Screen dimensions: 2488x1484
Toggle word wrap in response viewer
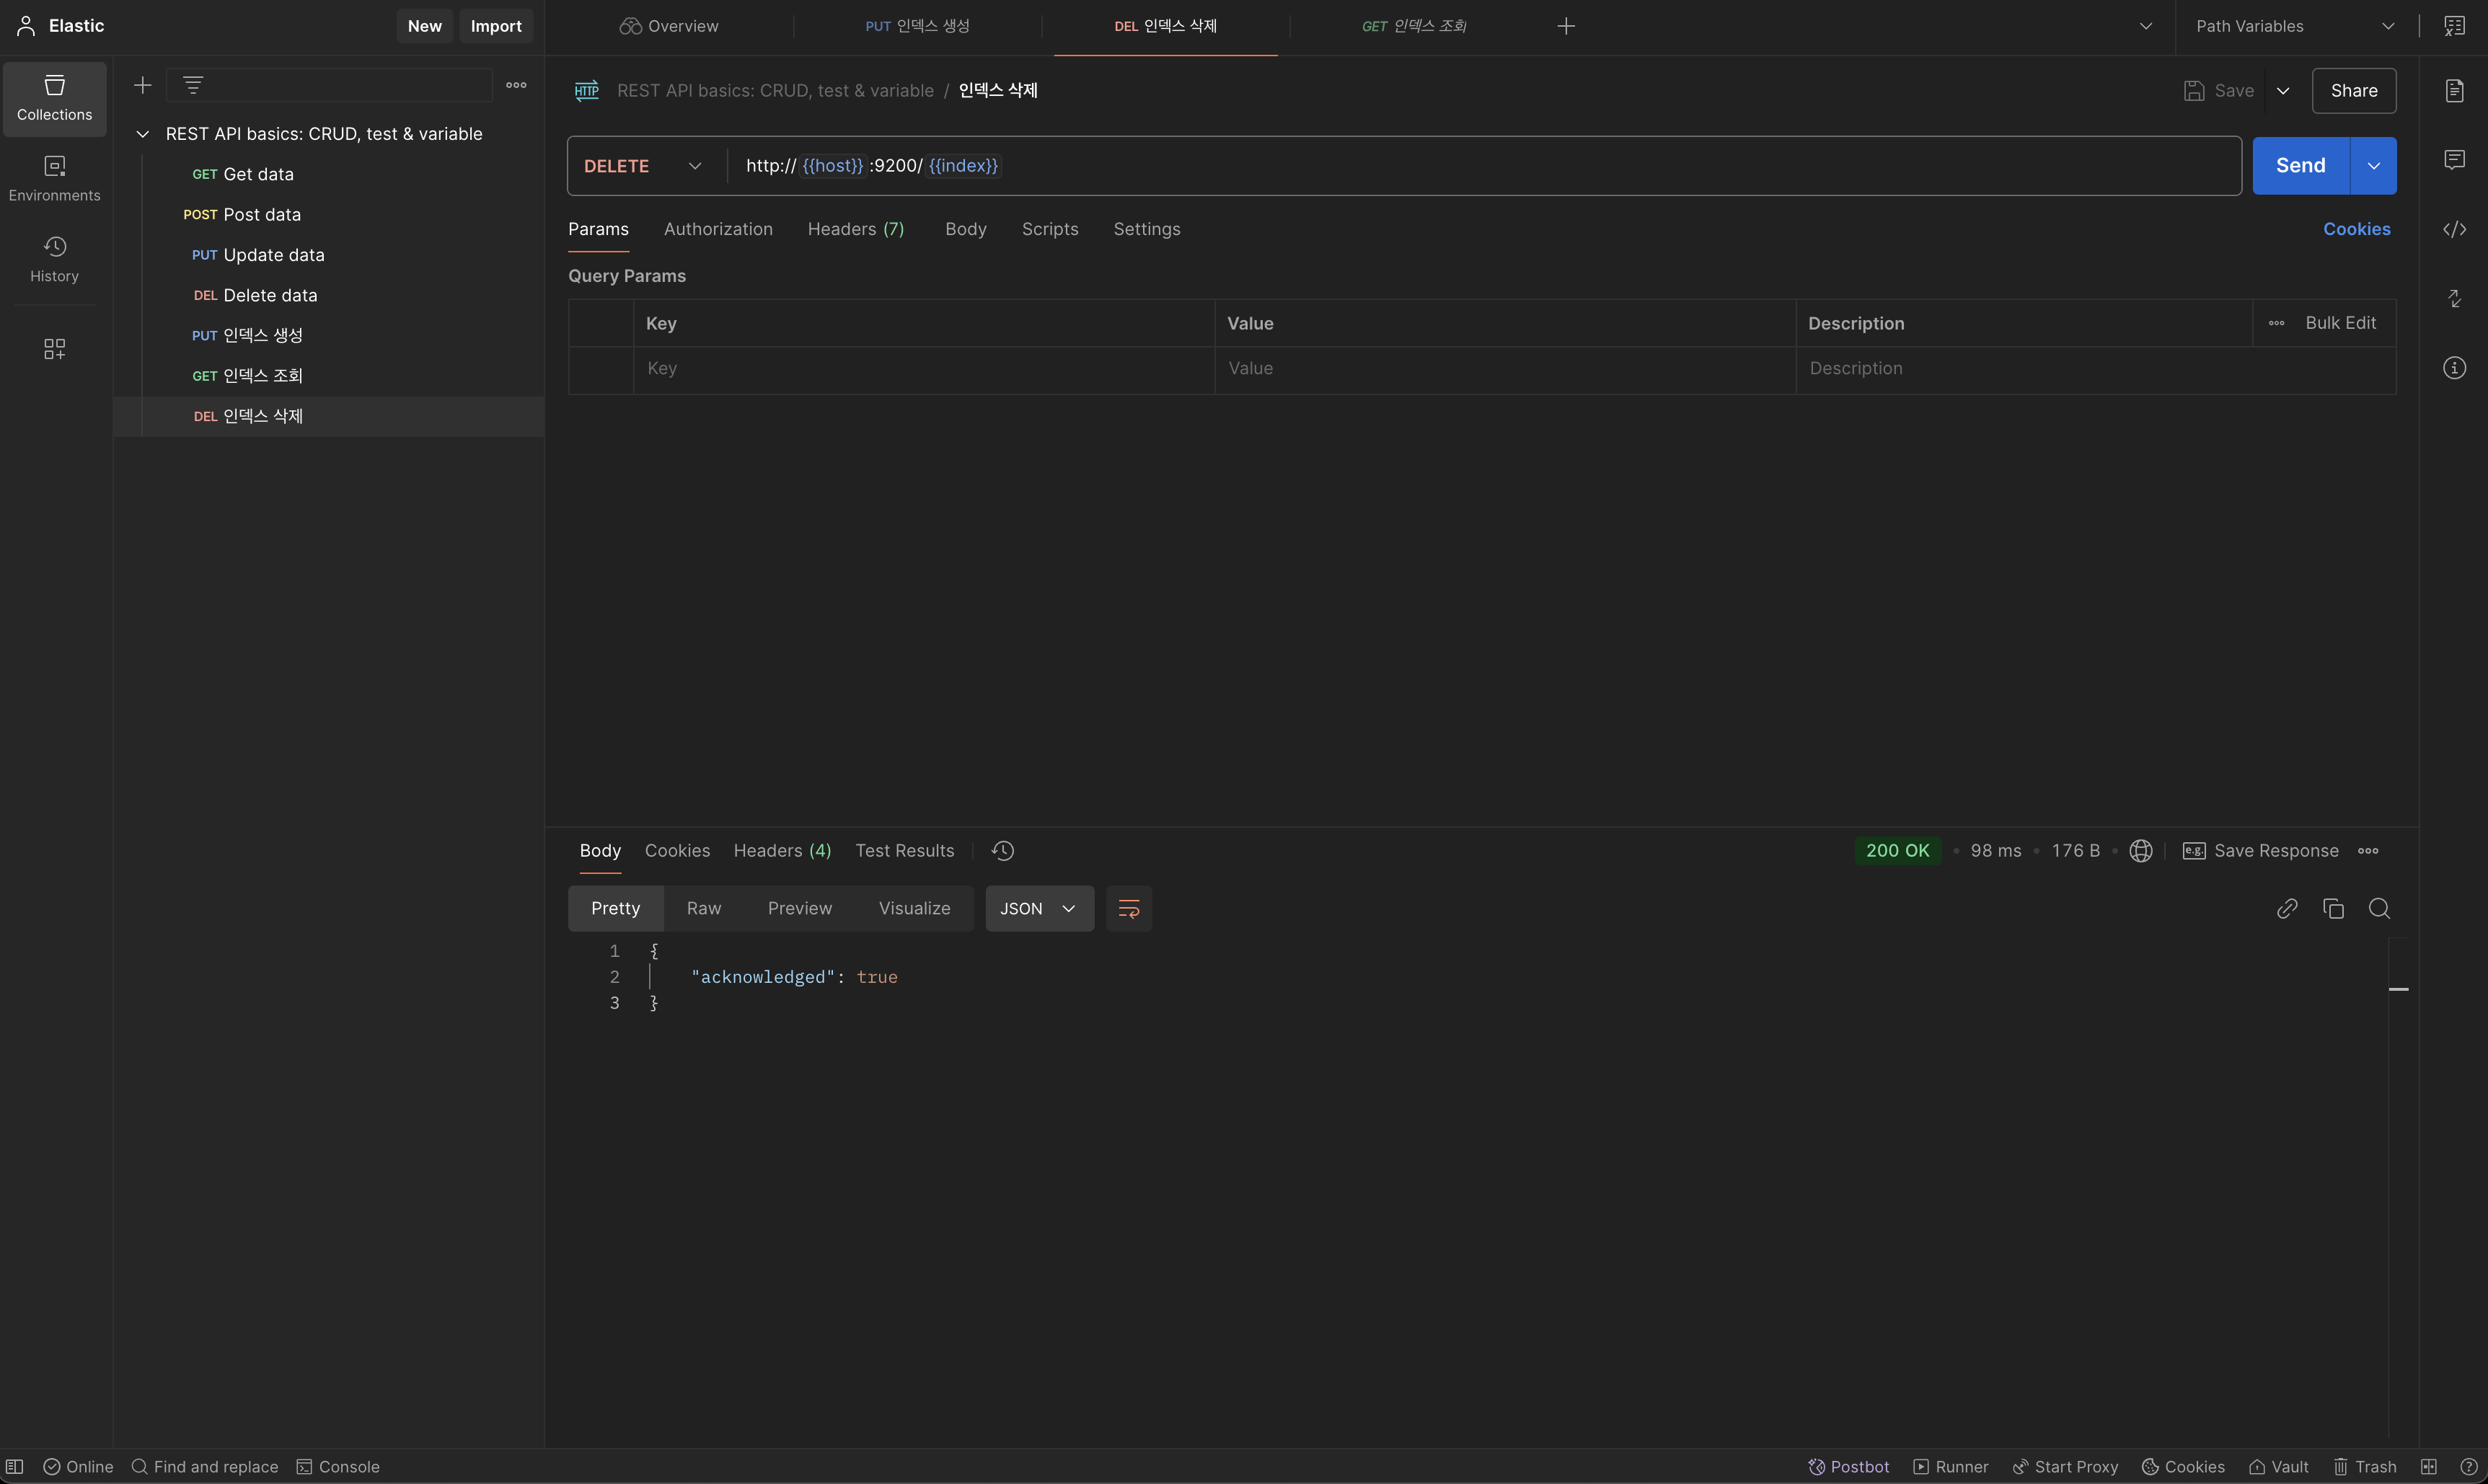(1128, 908)
